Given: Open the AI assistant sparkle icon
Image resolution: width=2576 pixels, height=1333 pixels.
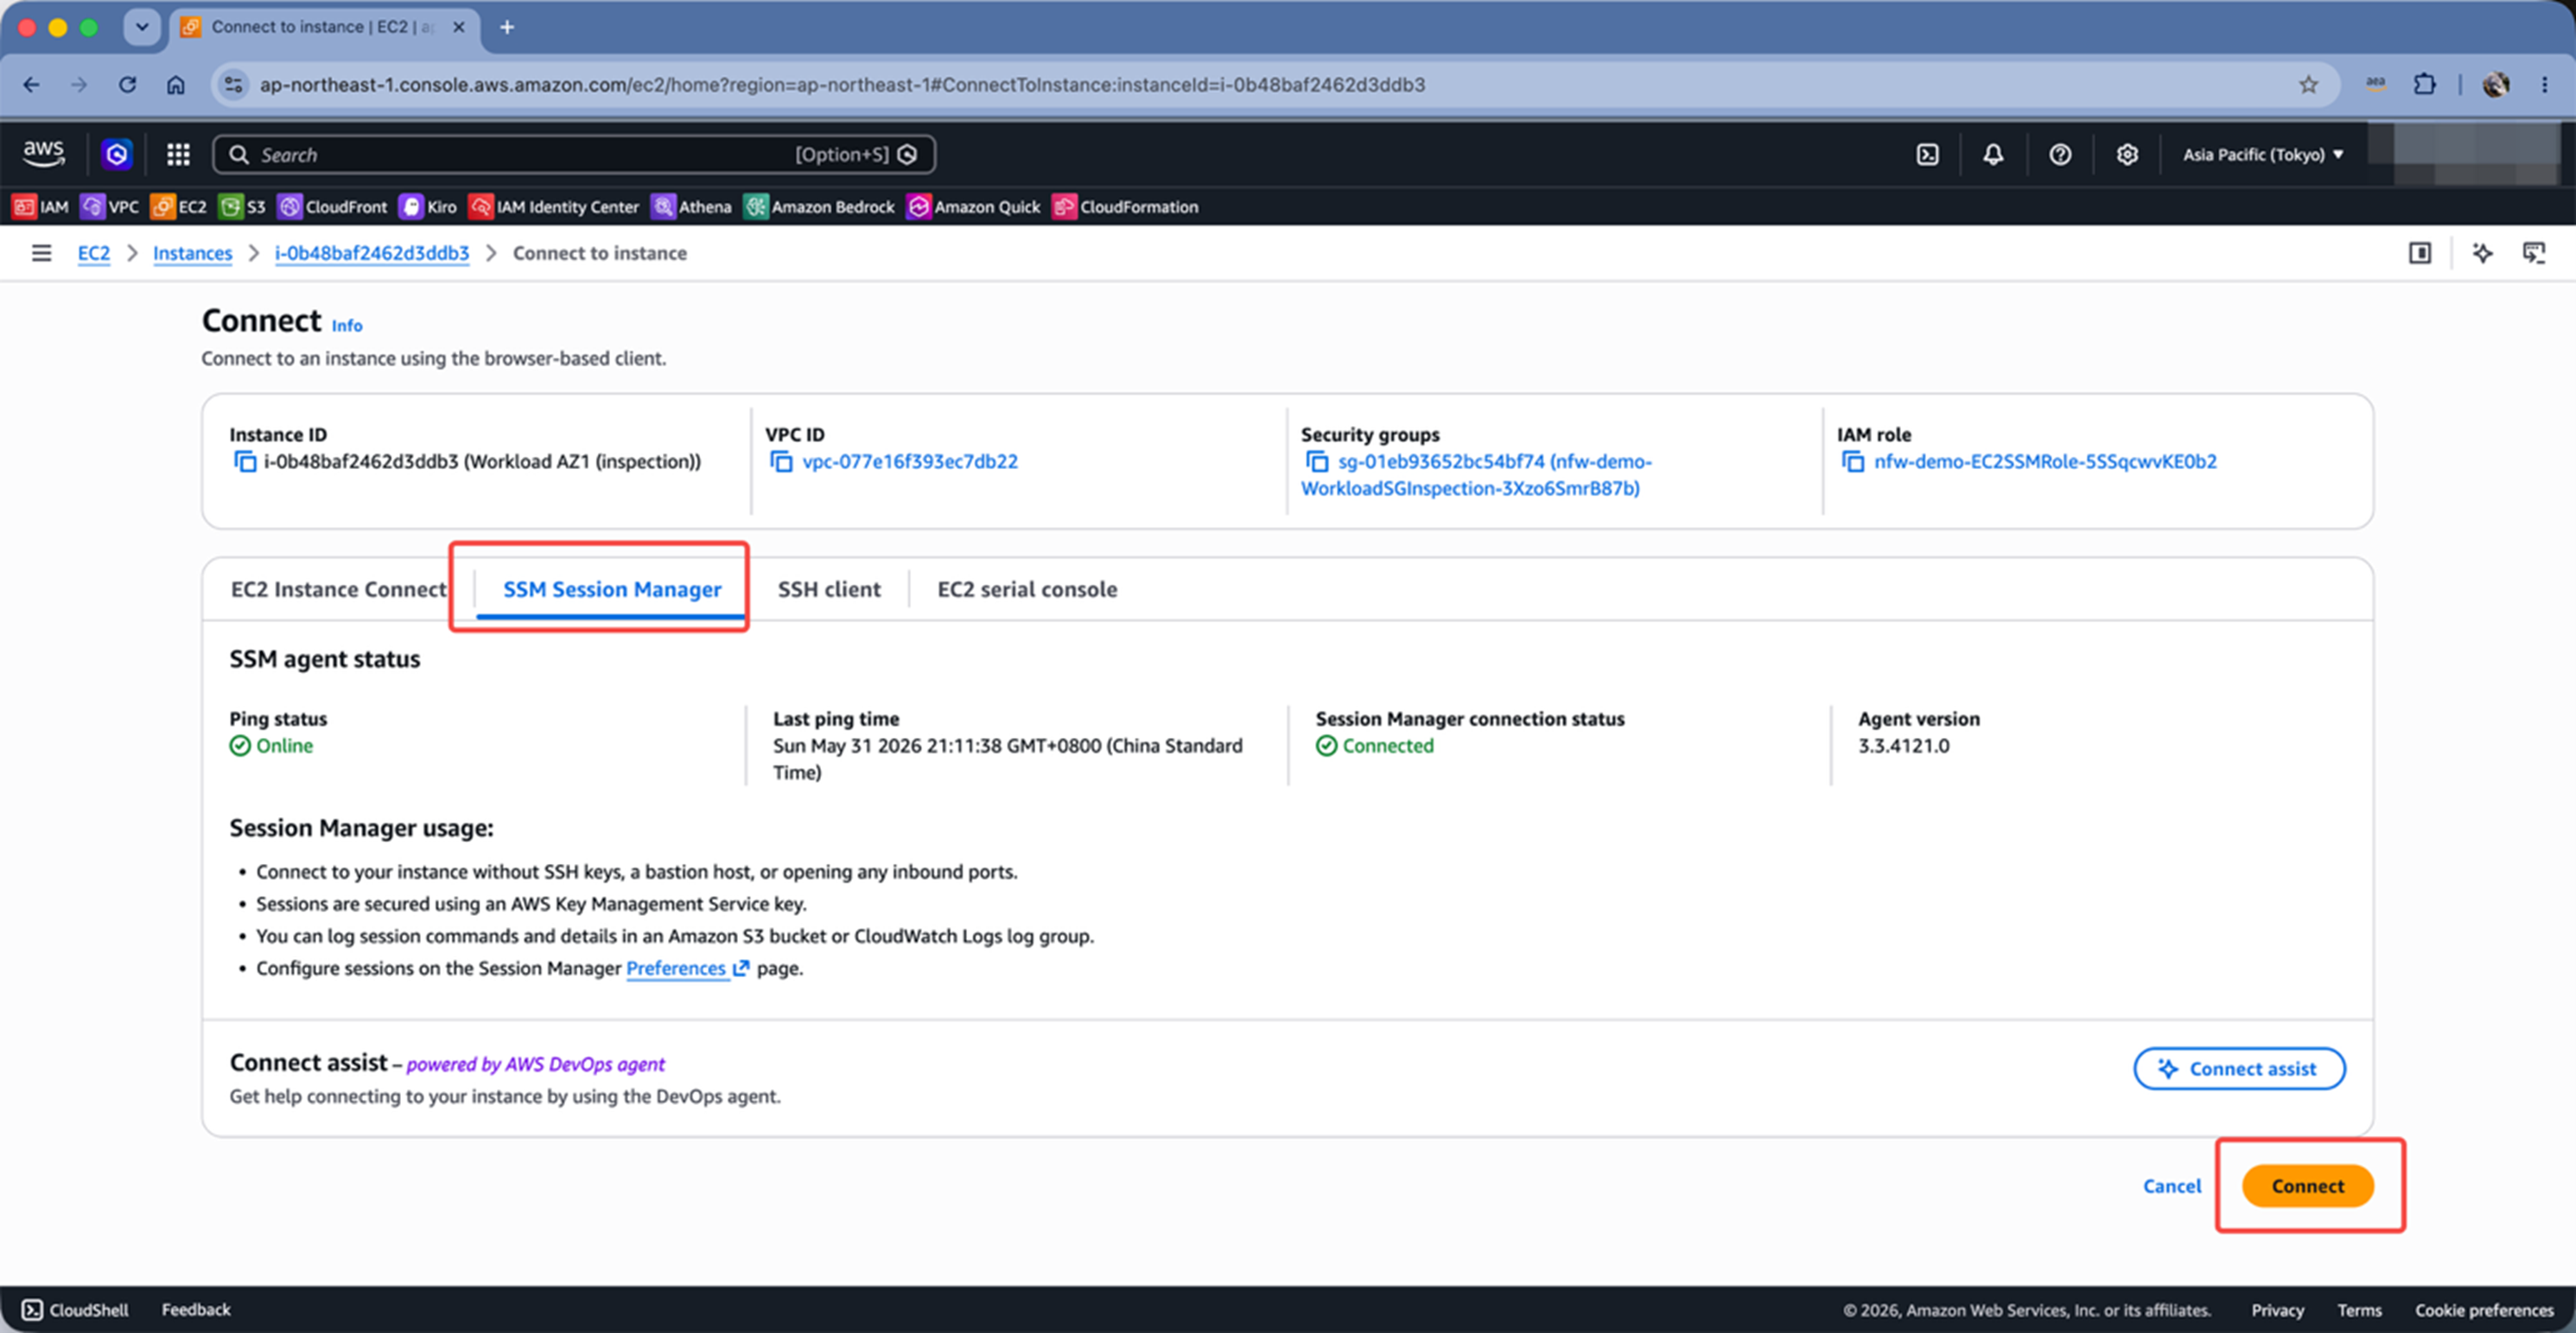Looking at the screenshot, I should click(x=2482, y=253).
